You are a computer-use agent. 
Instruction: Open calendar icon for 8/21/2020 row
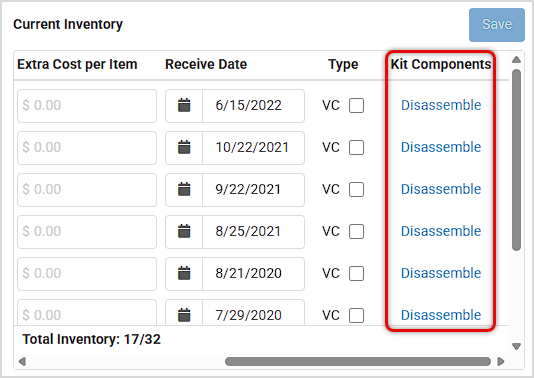click(x=184, y=273)
